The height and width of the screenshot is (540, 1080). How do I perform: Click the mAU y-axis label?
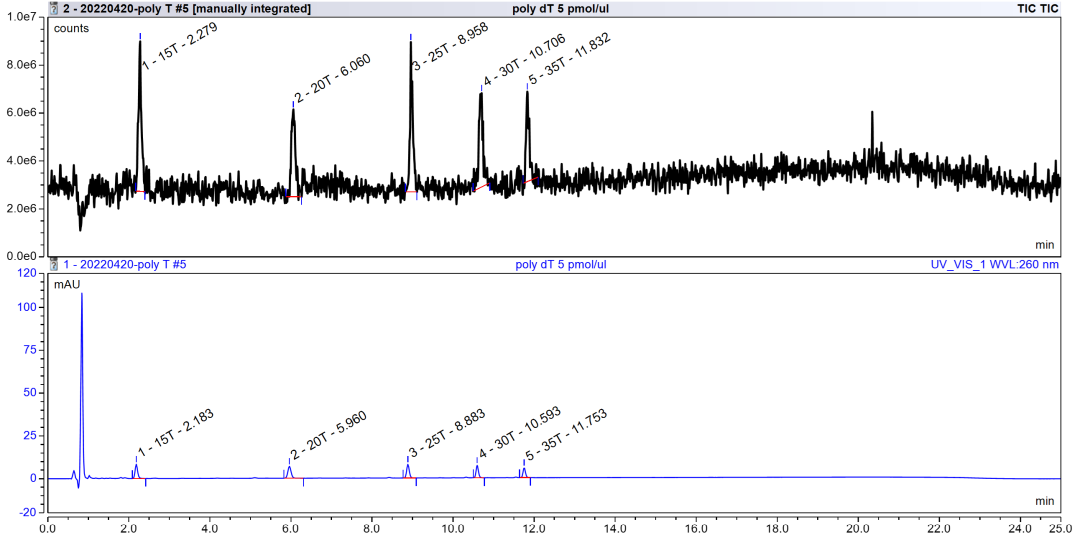[66, 284]
